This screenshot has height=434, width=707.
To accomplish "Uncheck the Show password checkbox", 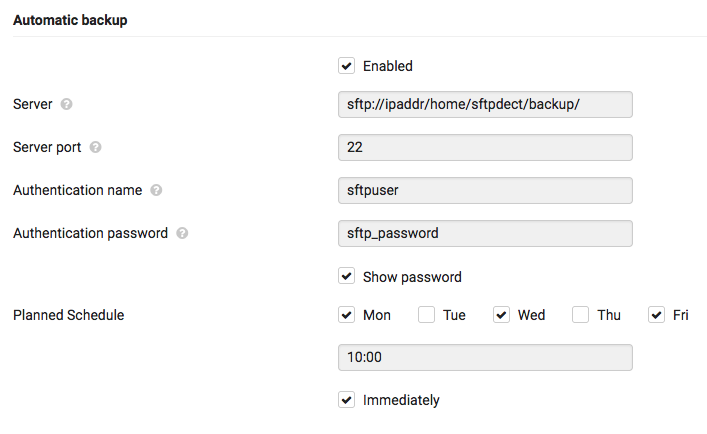I will [x=346, y=276].
